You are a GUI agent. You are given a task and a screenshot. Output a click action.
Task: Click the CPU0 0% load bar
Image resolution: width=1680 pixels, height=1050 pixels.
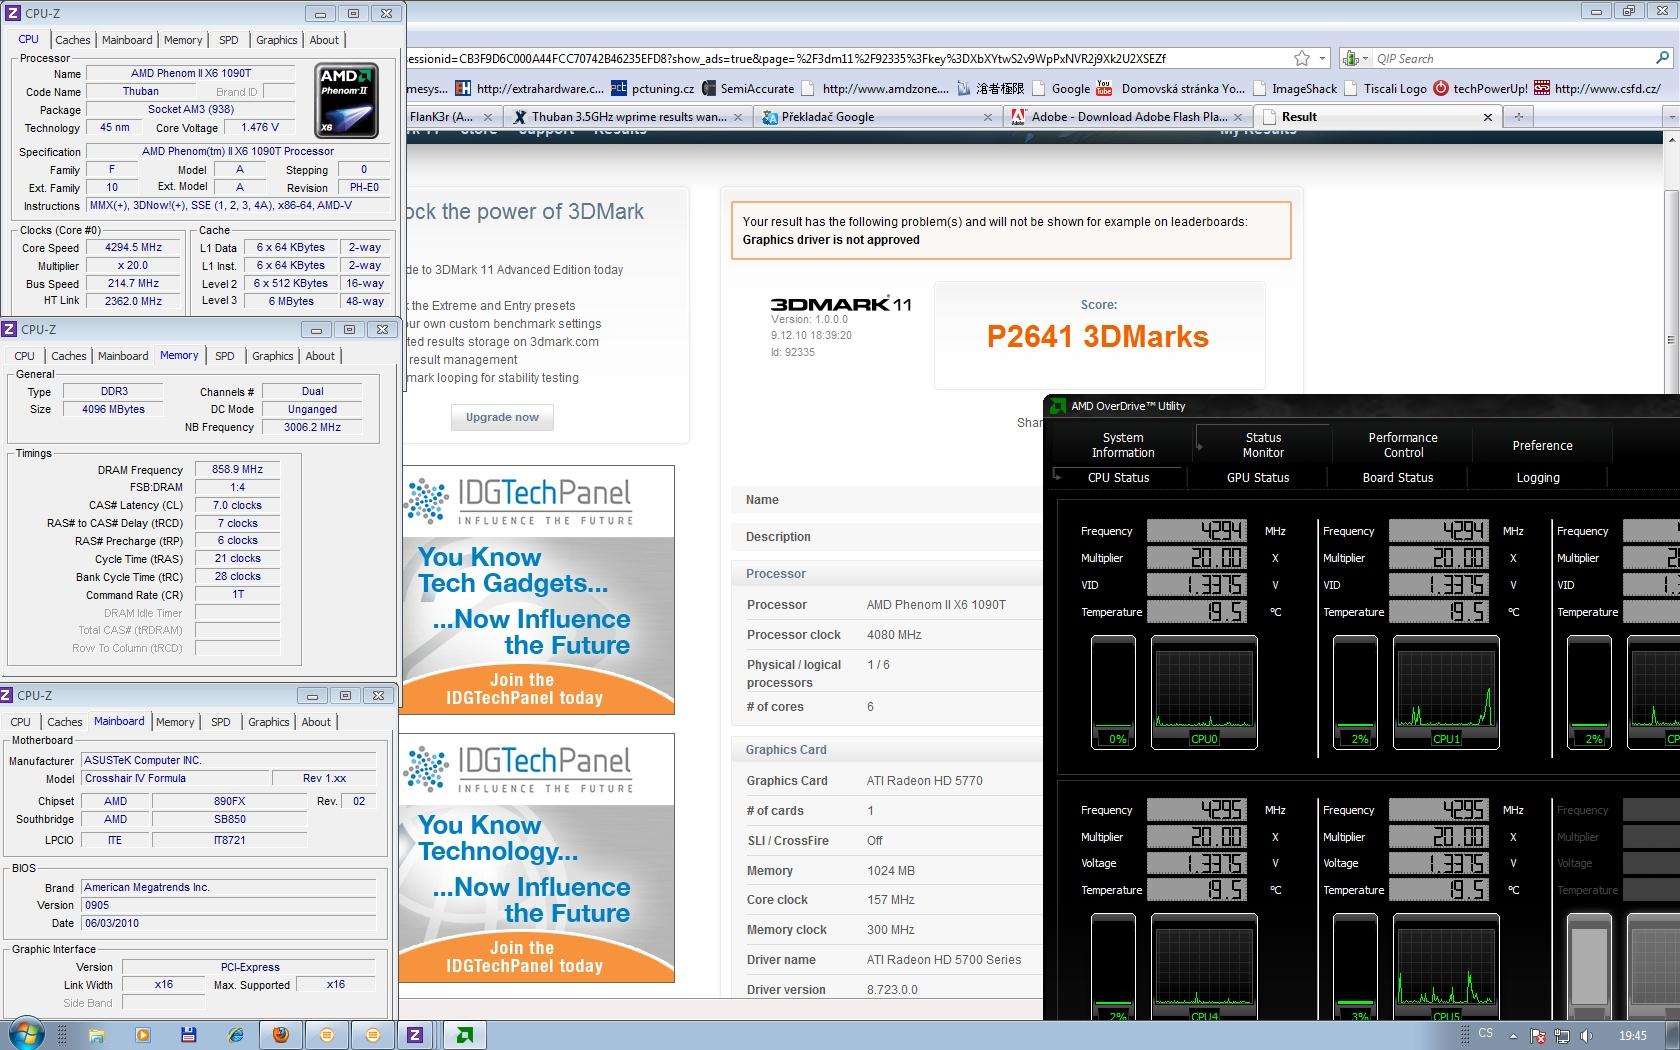(1113, 692)
